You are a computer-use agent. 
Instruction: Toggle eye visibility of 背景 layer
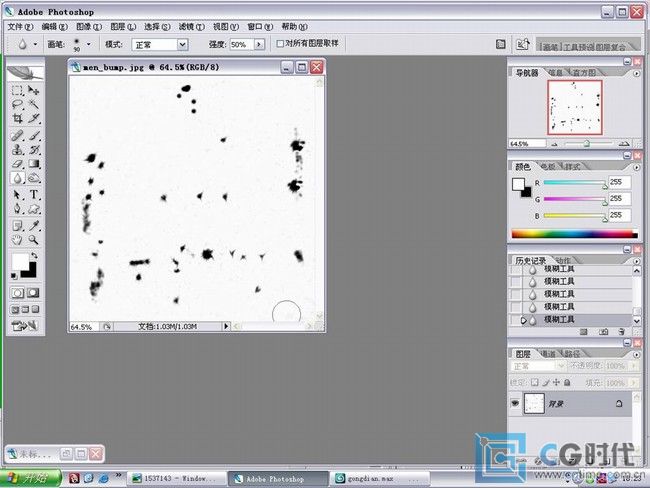point(515,403)
